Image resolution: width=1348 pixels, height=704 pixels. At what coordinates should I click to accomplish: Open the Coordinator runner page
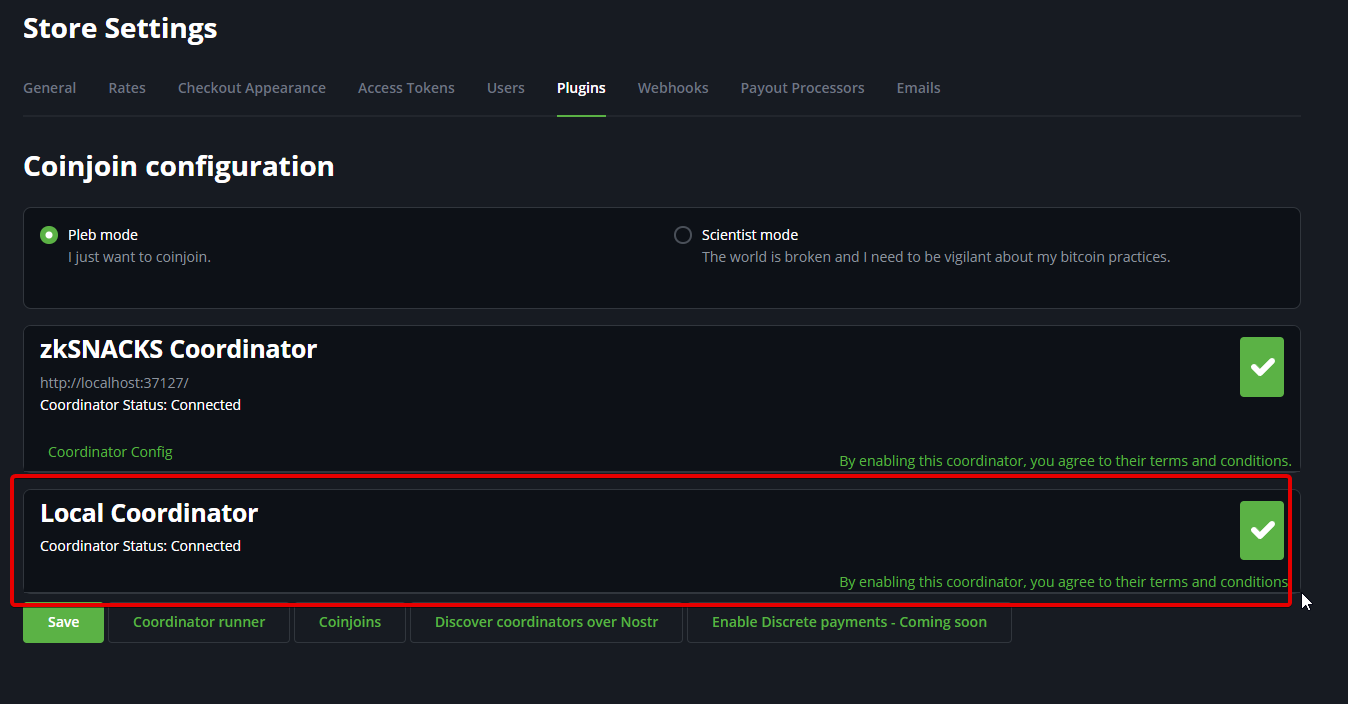click(x=199, y=622)
